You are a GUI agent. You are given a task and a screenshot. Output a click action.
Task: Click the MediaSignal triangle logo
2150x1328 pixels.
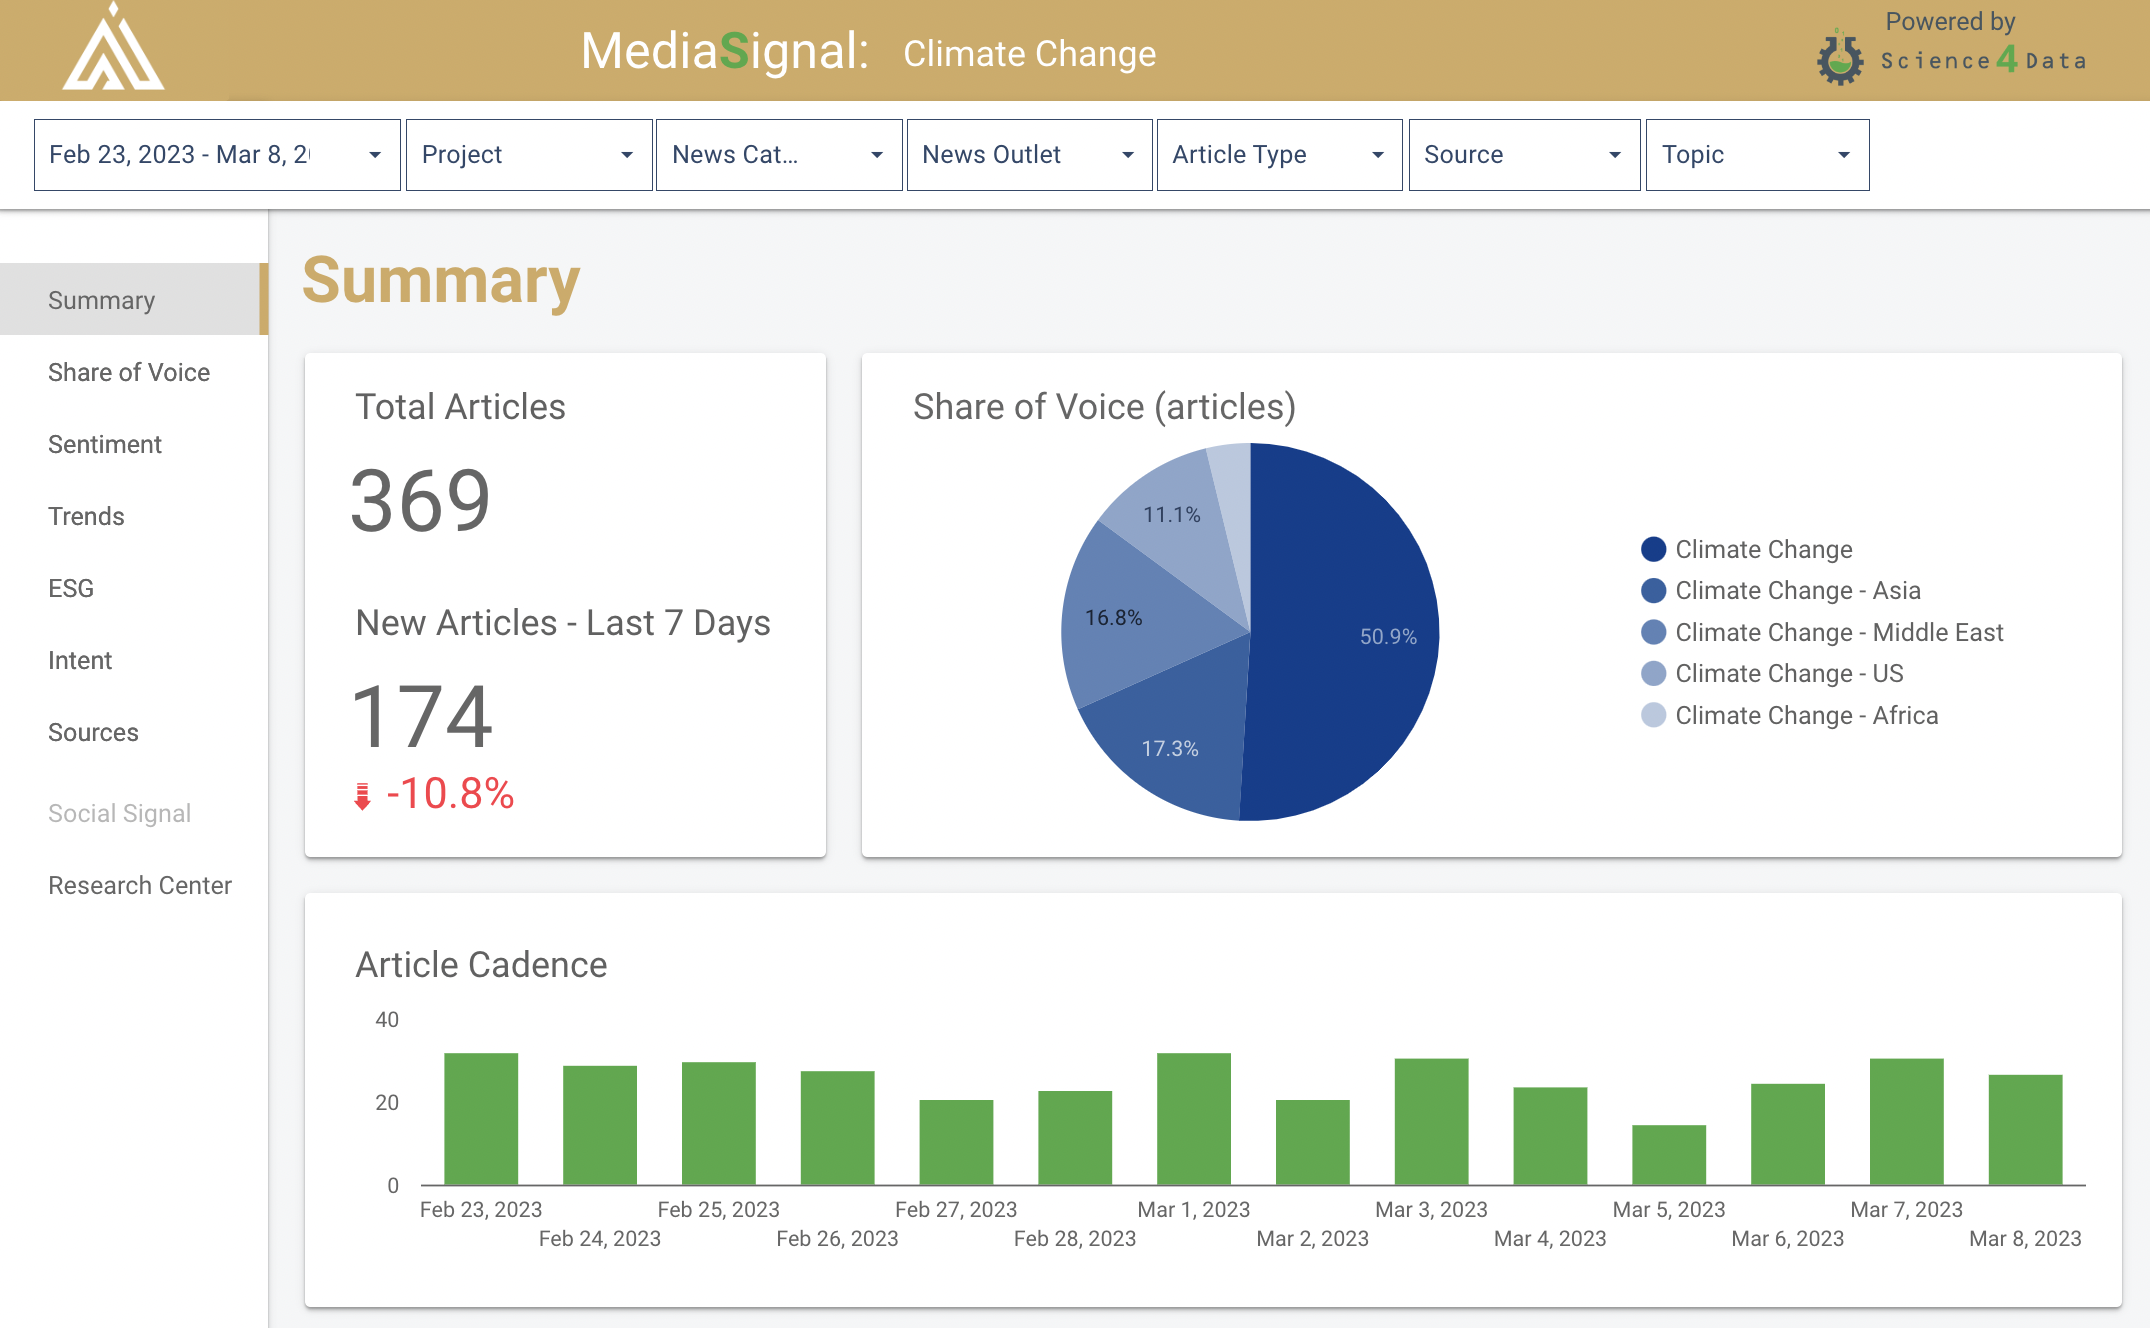pyautogui.click(x=113, y=47)
